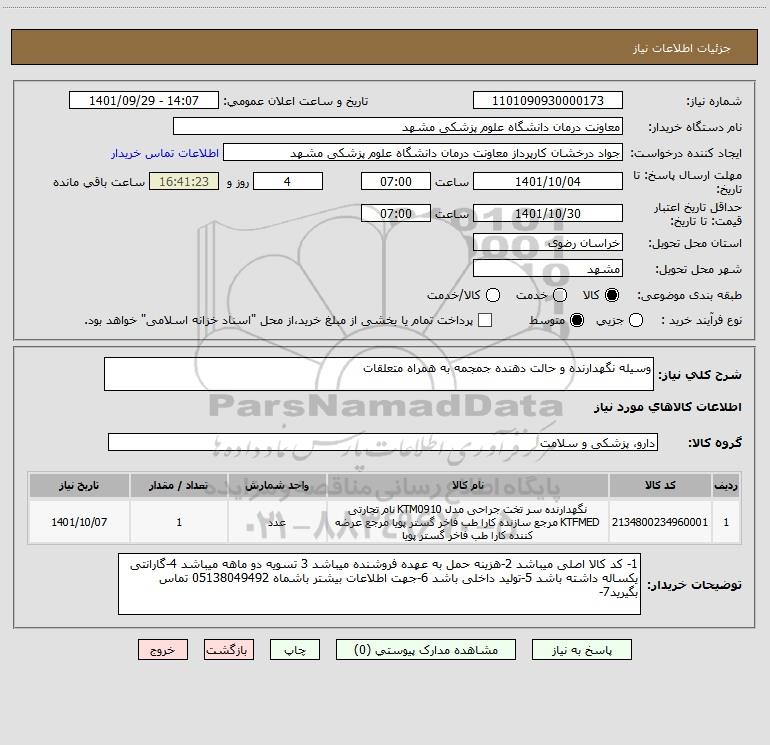Click the remaining time 16:41:23 field
The width and height of the screenshot is (770, 745).
pyautogui.click(x=184, y=181)
